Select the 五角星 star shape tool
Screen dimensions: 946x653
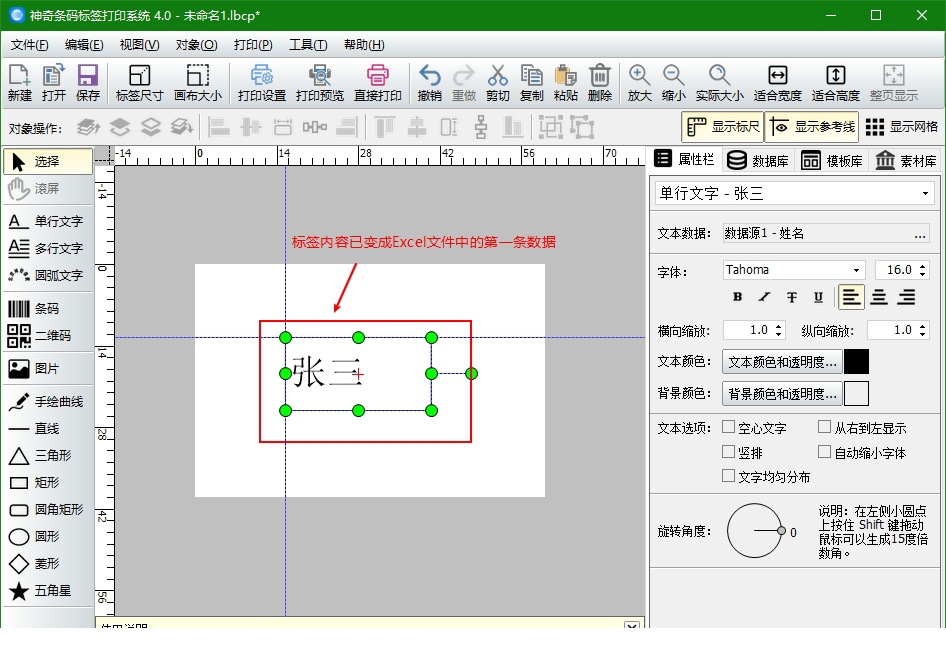[47, 591]
